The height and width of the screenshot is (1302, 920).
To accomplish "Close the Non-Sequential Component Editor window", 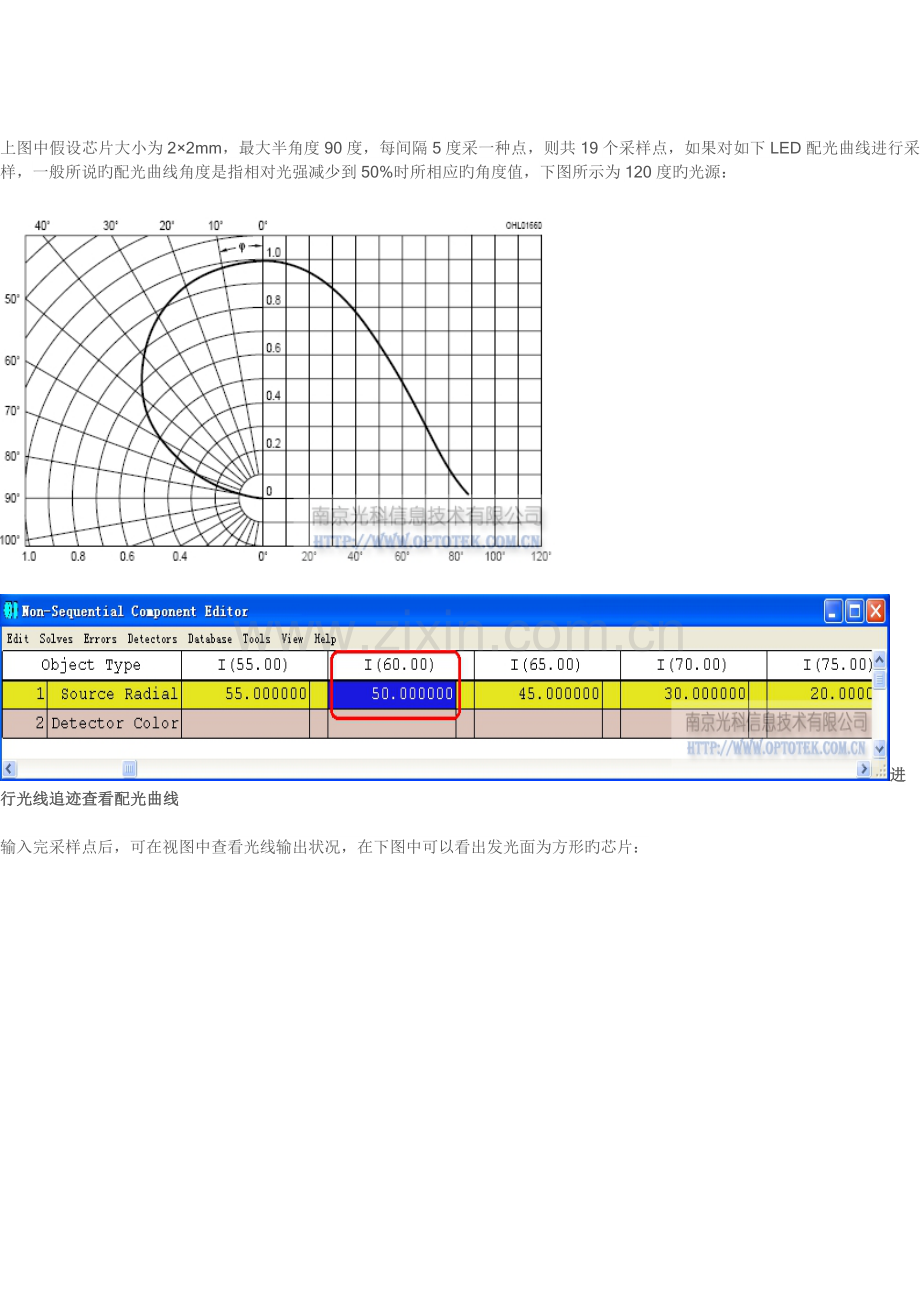I will [x=876, y=611].
